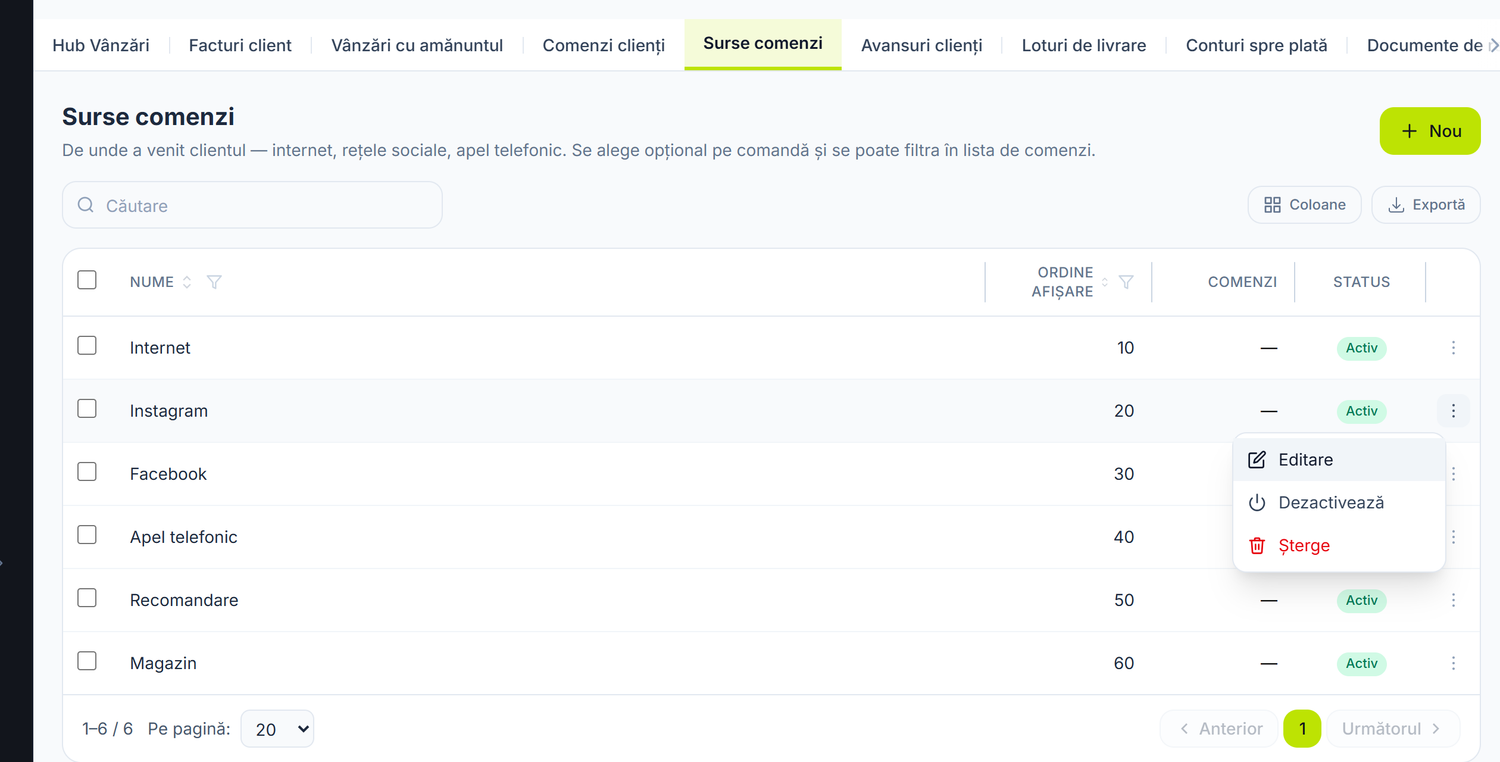Sort by ORDINE AFIȘARE using the sort arrows

(1105, 282)
